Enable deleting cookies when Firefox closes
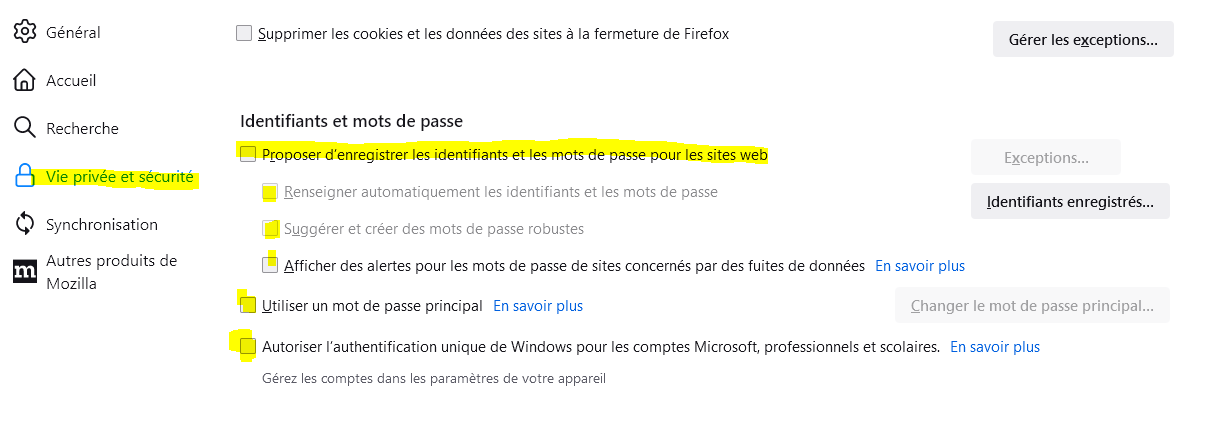The height and width of the screenshot is (441, 1229). (245, 34)
